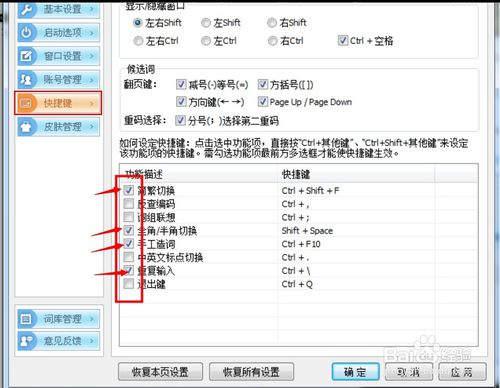500x388 pixels.
Task: Click the 功能描述 column header
Action: coord(199,174)
